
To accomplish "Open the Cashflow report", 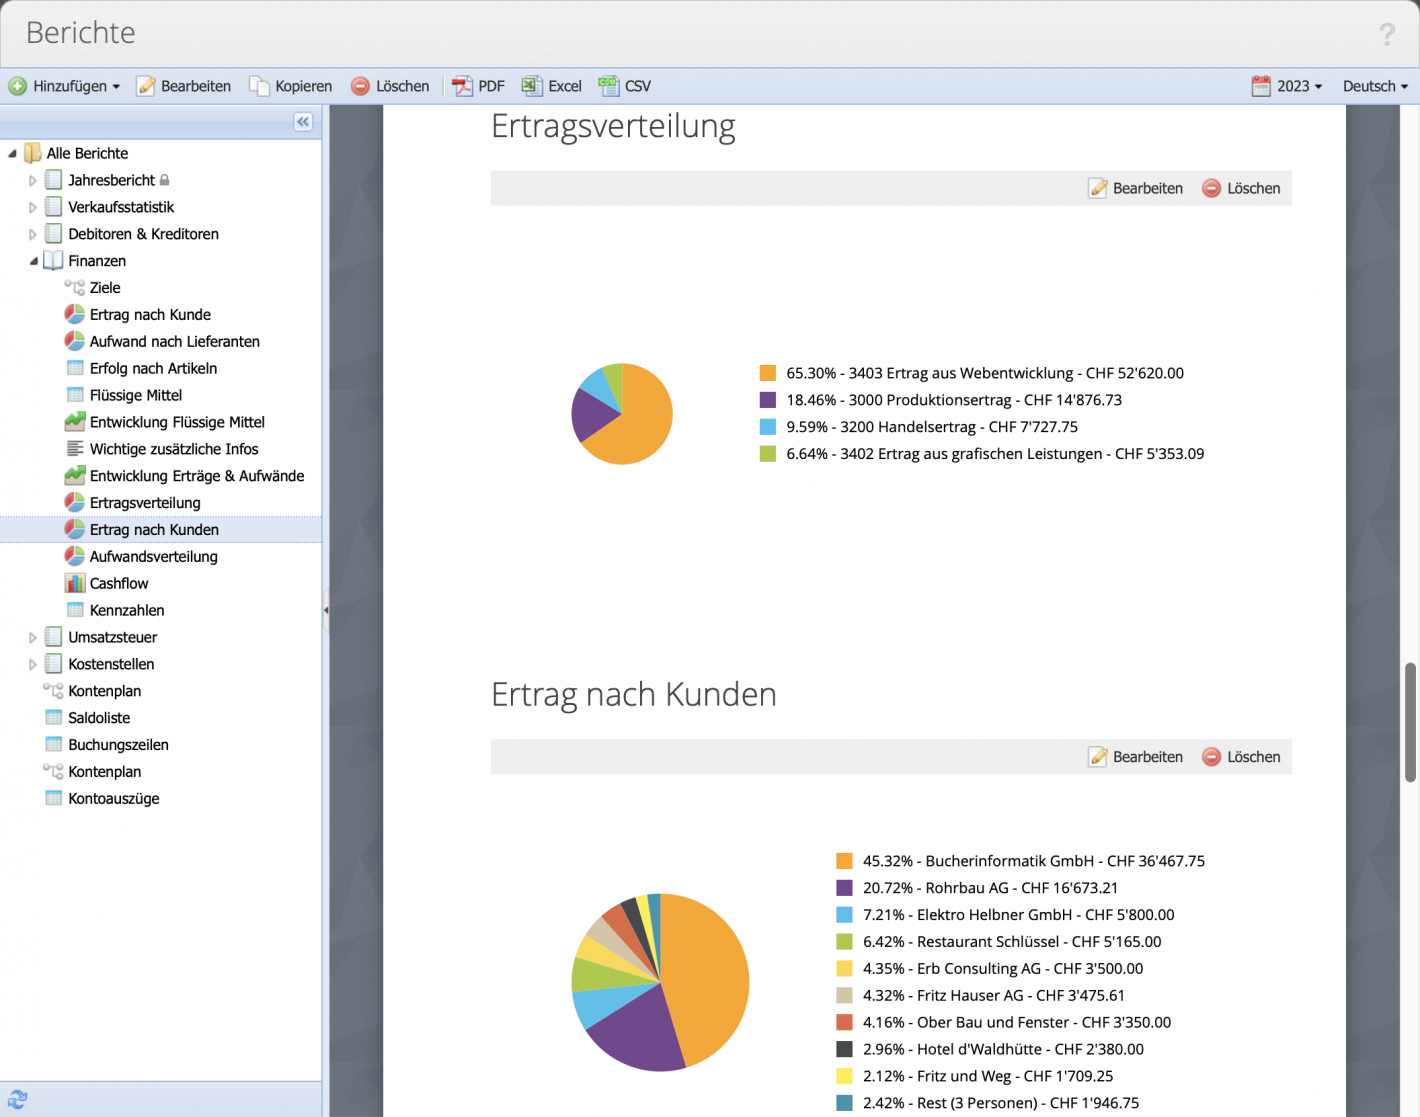I will (118, 583).
